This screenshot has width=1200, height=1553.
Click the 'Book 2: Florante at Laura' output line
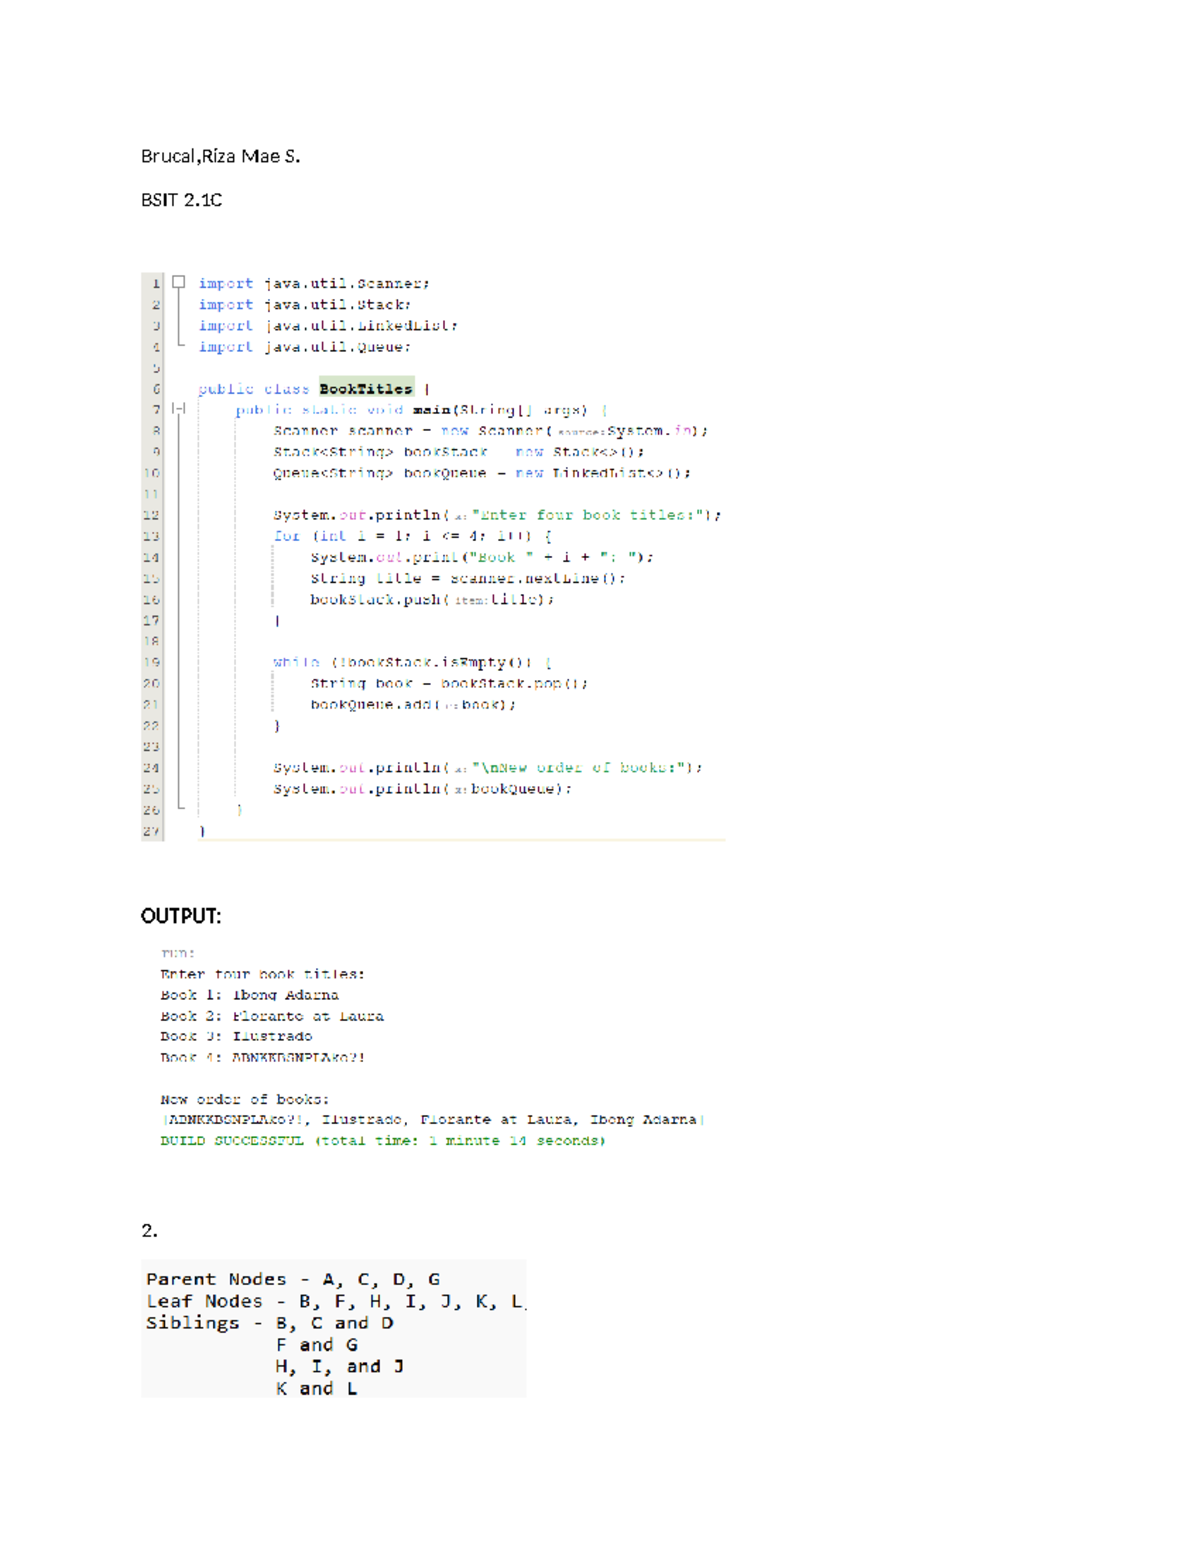click(271, 1016)
